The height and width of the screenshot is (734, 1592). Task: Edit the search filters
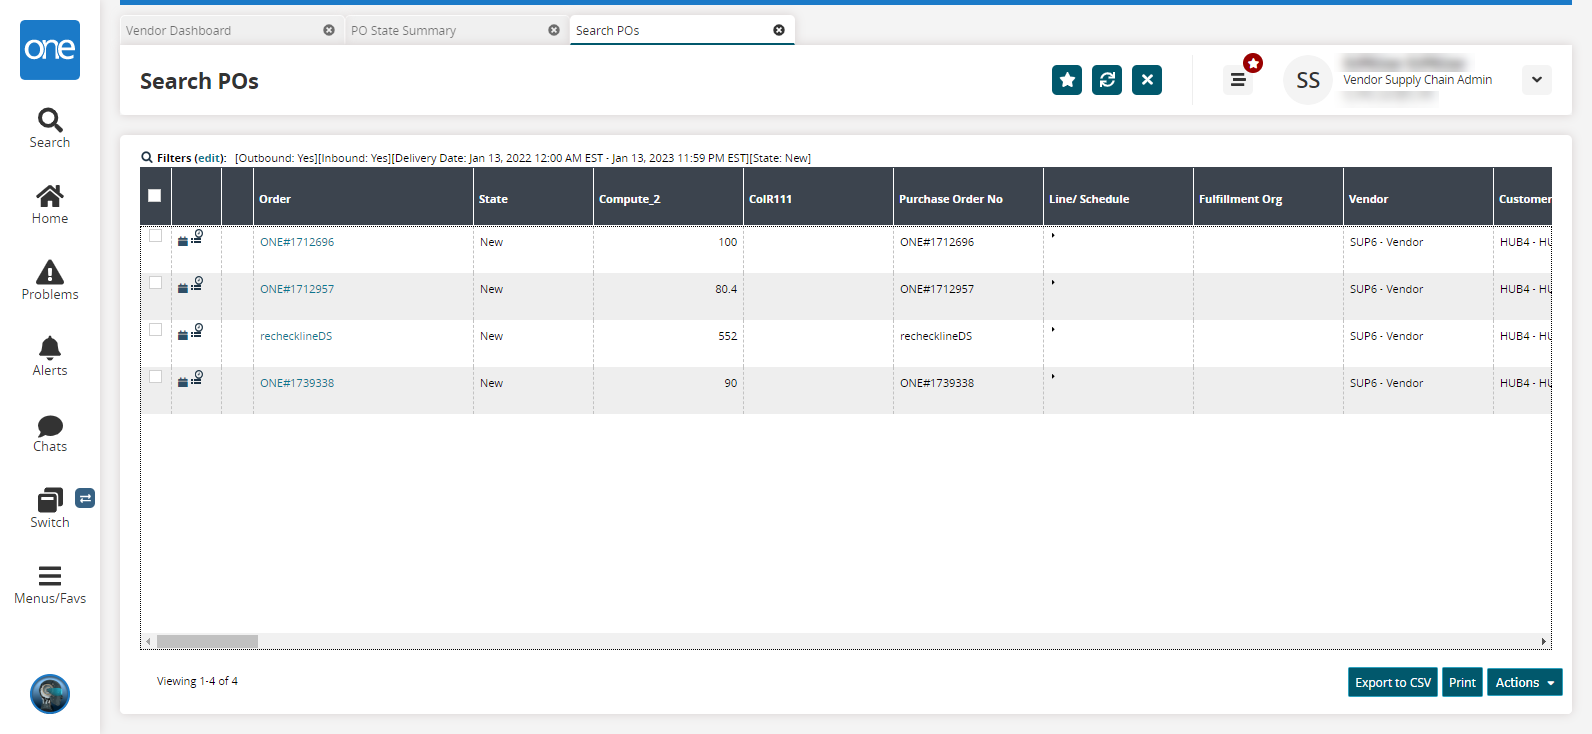[209, 158]
